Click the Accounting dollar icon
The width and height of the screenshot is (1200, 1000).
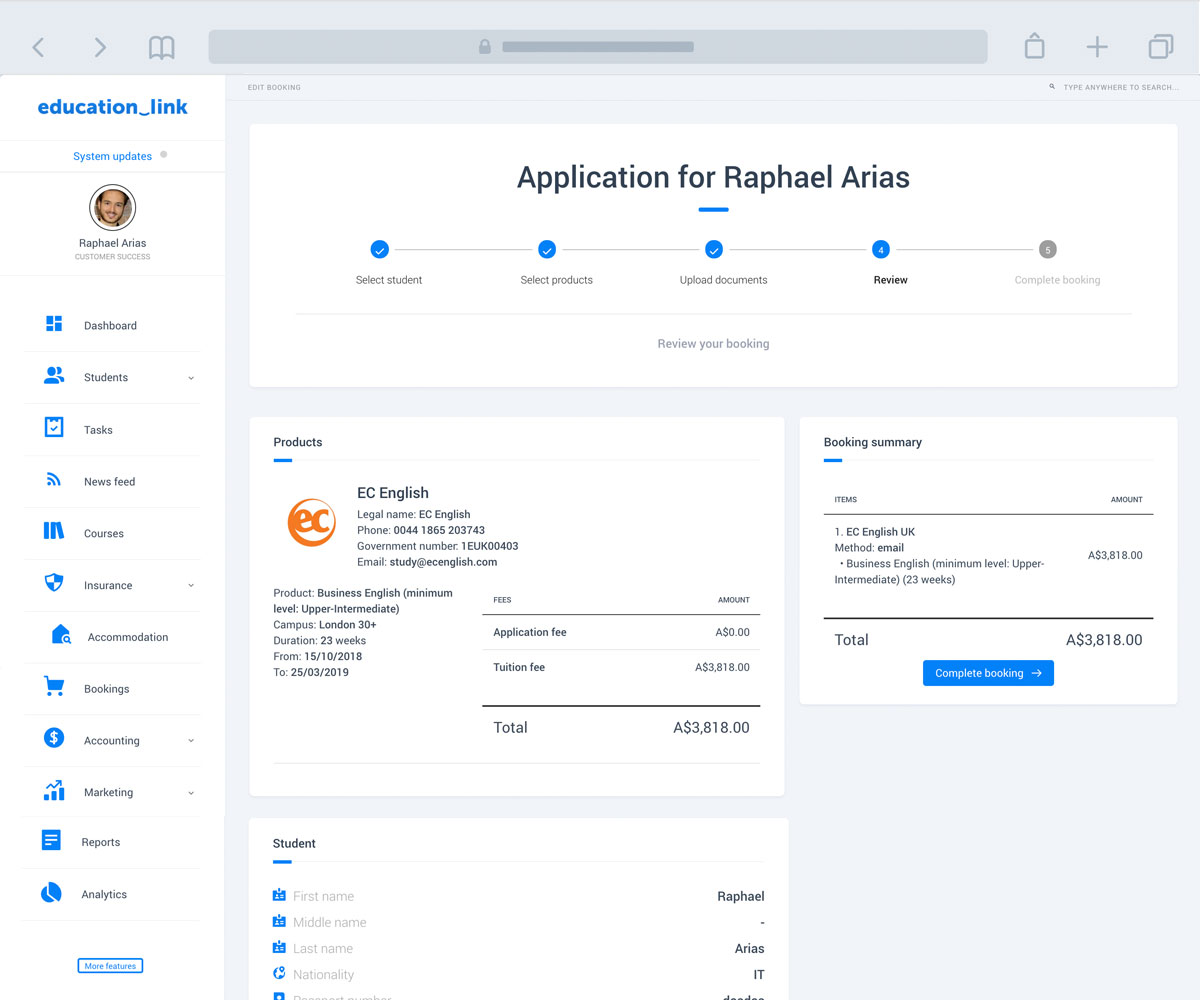click(54, 738)
